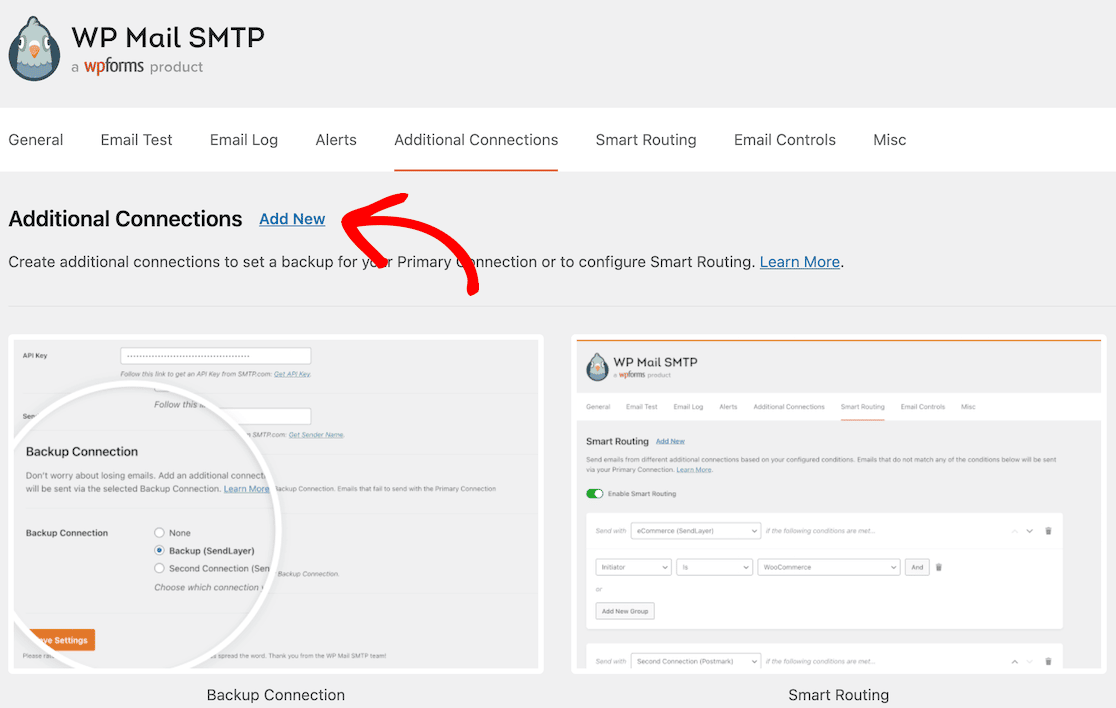This screenshot has width=1116, height=708.
Task: Click the WP Mail SMTP pigeon logo
Action: click(34, 49)
